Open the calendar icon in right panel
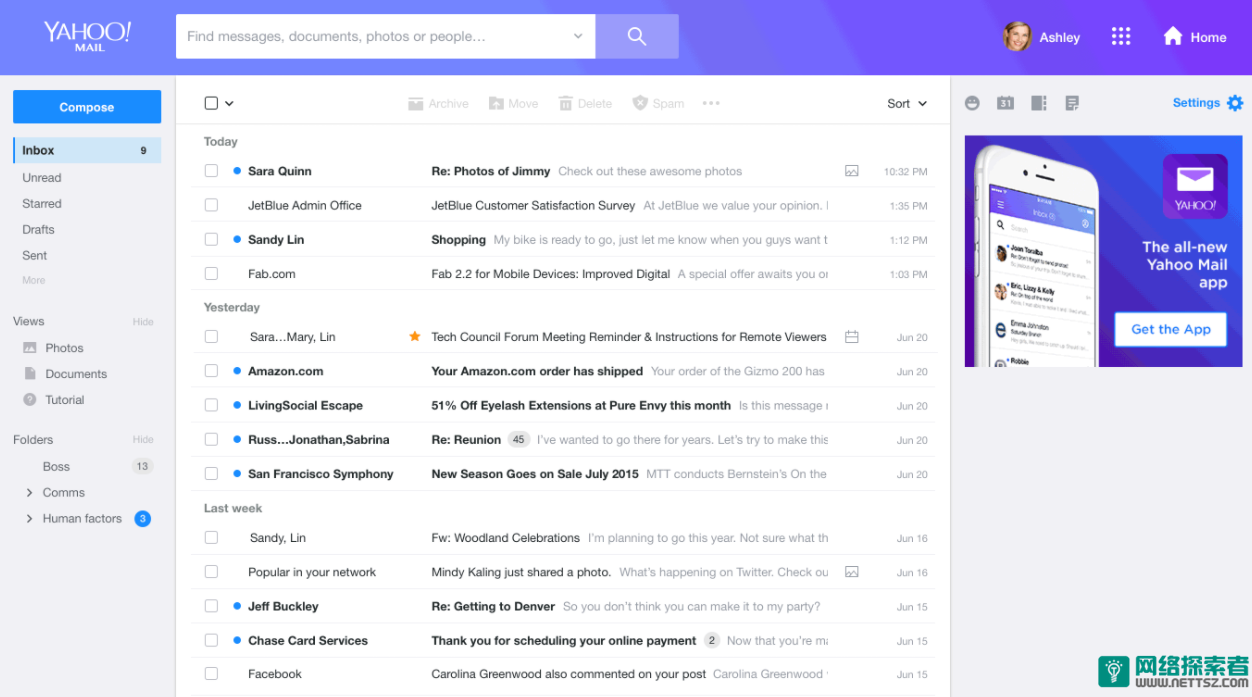The width and height of the screenshot is (1252, 697). click(1005, 103)
